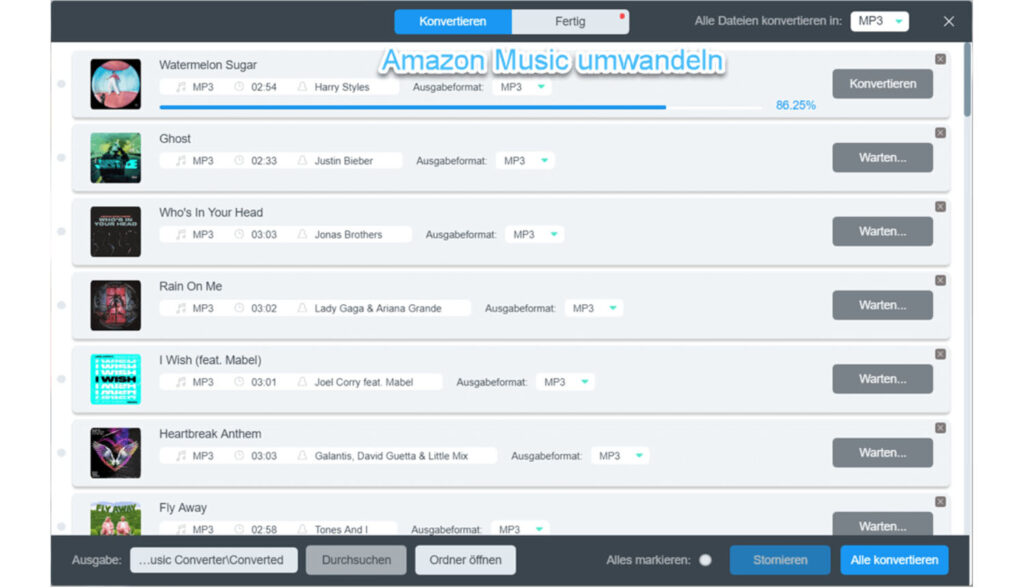Open Ausgabeformat dropdown for I Wish
1024x588 pixels.
point(566,382)
